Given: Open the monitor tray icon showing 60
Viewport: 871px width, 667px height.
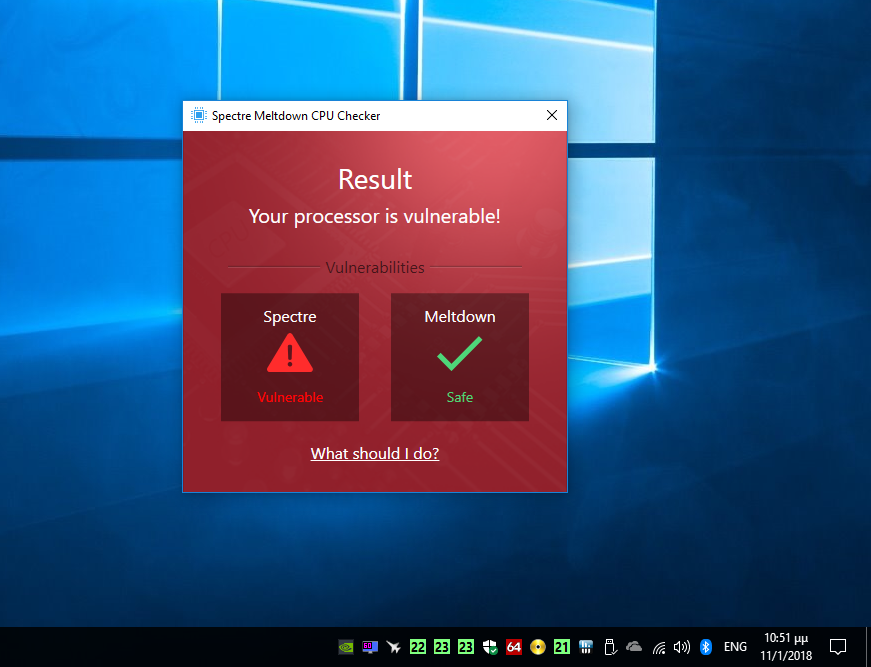Looking at the screenshot, I should (x=370, y=647).
